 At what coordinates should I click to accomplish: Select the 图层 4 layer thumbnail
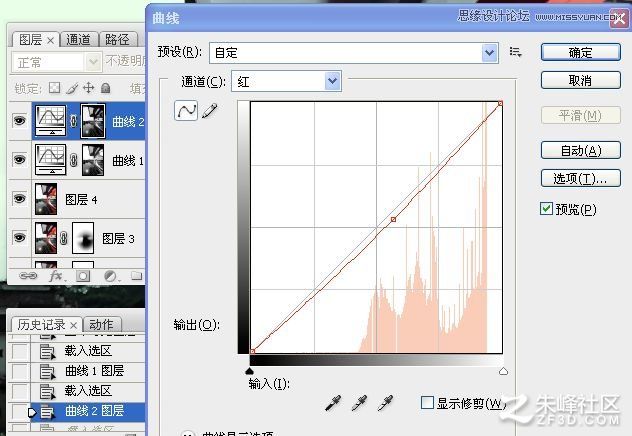click(46, 199)
